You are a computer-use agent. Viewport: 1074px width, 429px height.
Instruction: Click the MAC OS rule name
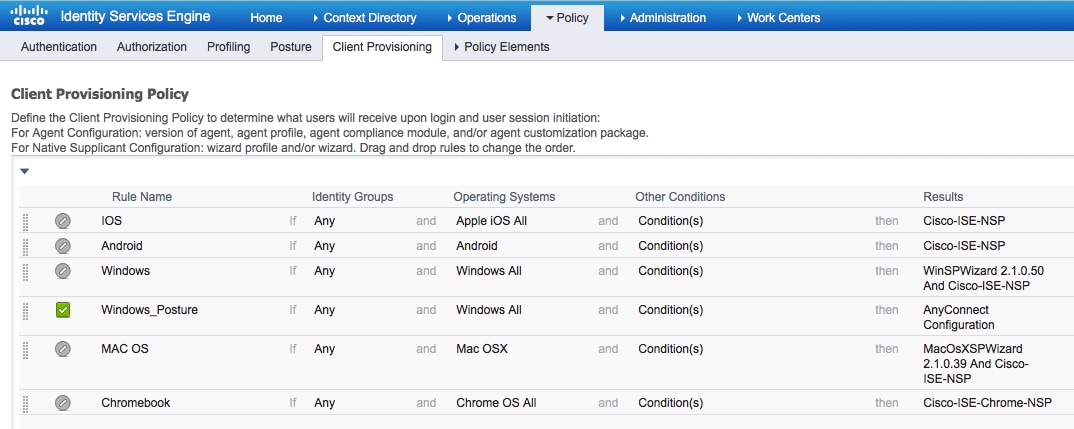tap(125, 349)
